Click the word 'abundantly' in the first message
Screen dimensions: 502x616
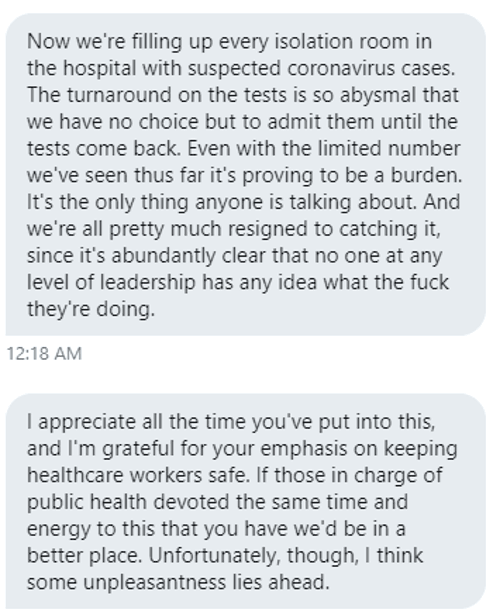point(163,255)
